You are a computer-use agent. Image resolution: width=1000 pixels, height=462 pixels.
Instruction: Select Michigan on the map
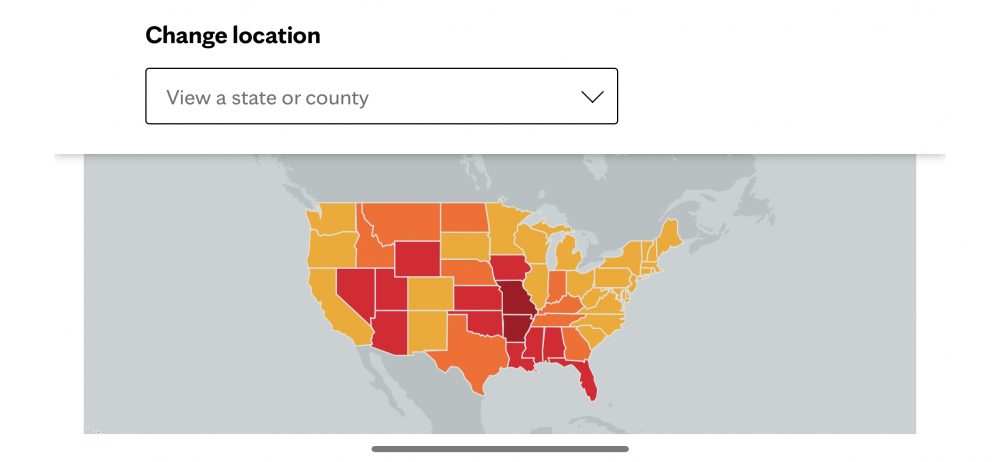(567, 254)
